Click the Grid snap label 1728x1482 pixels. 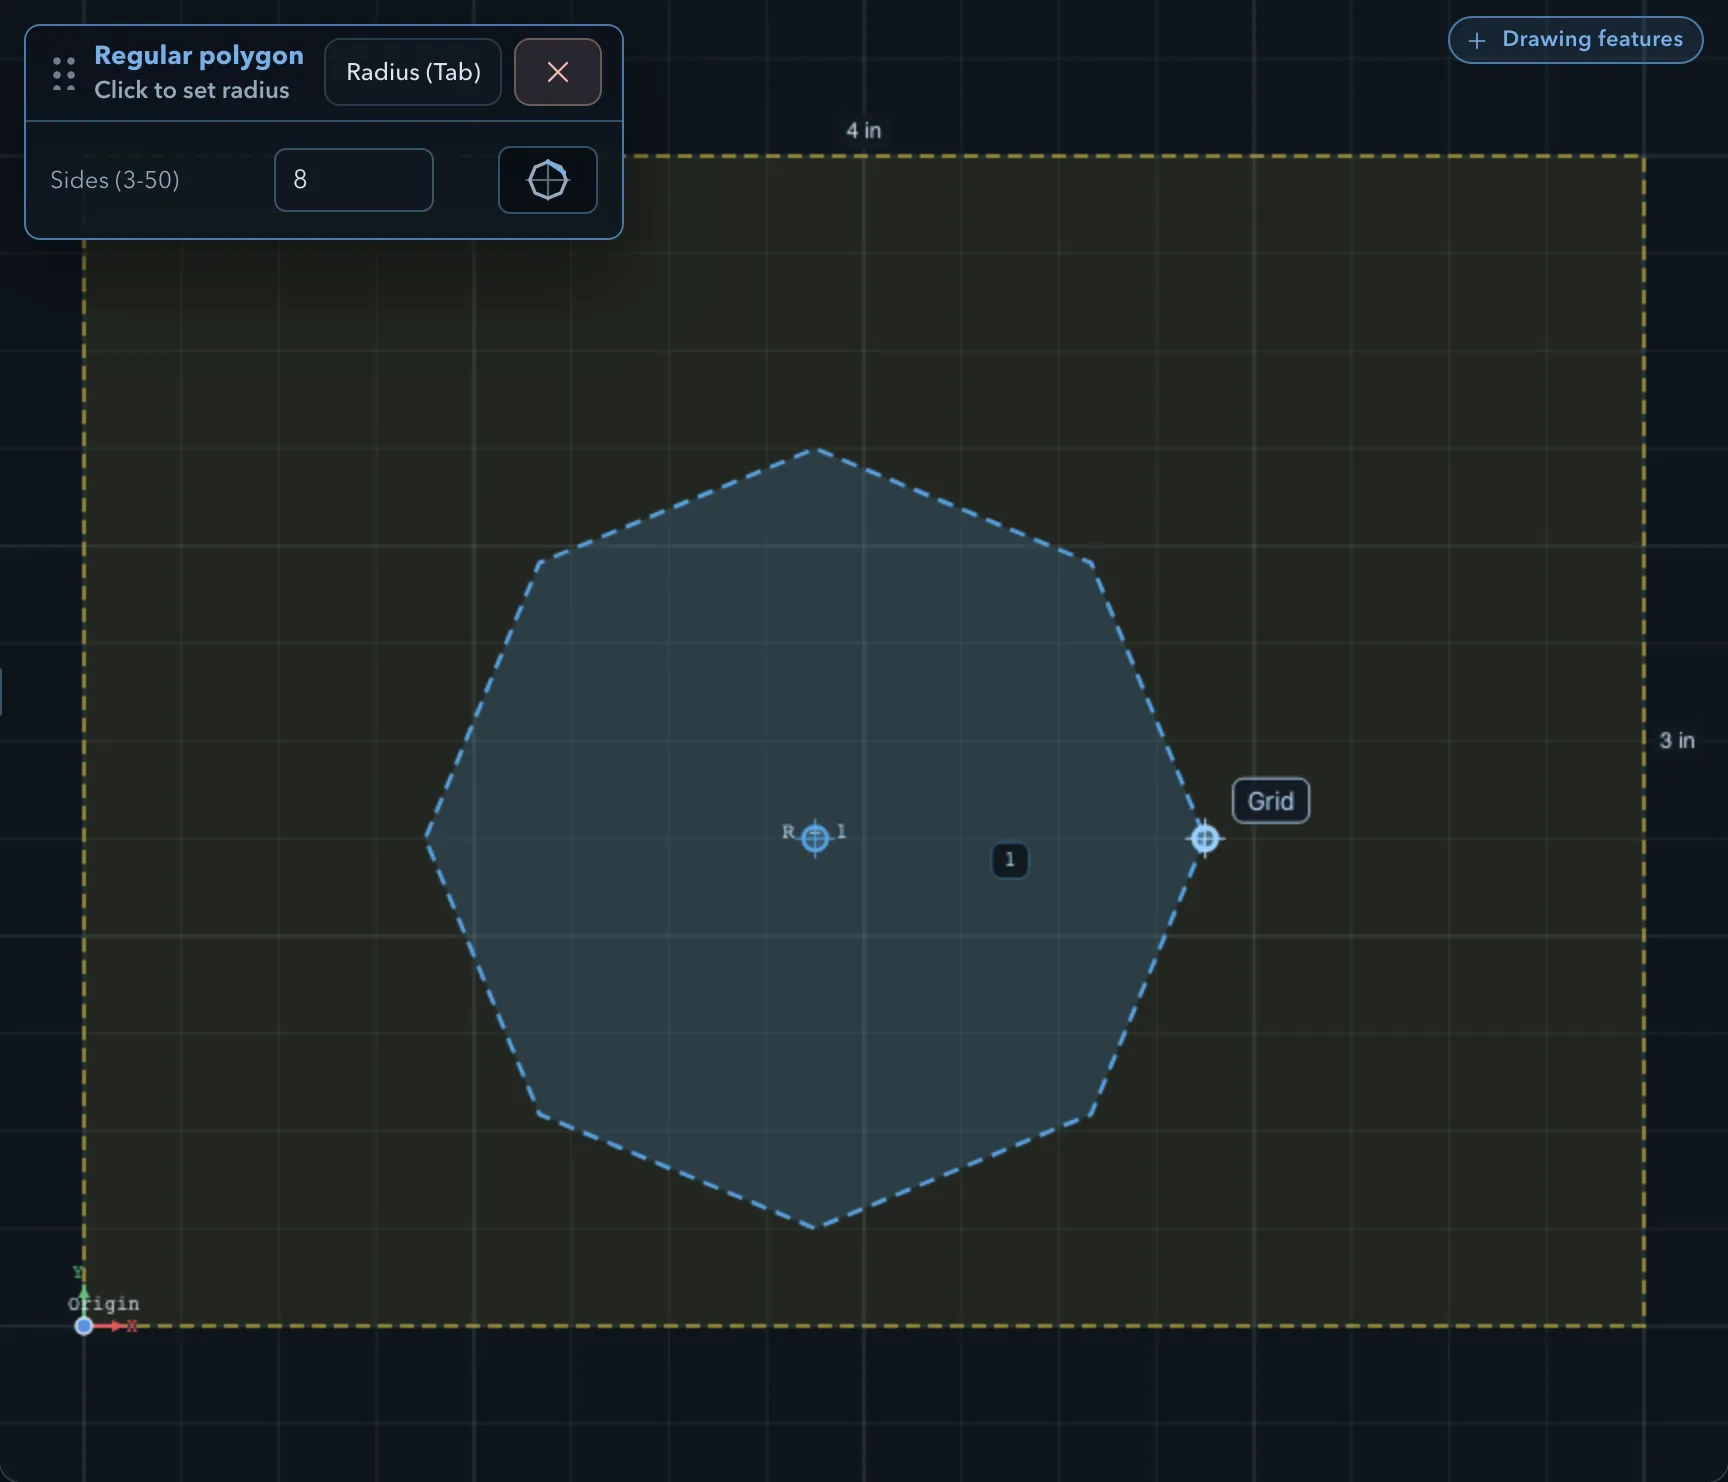[1271, 801]
